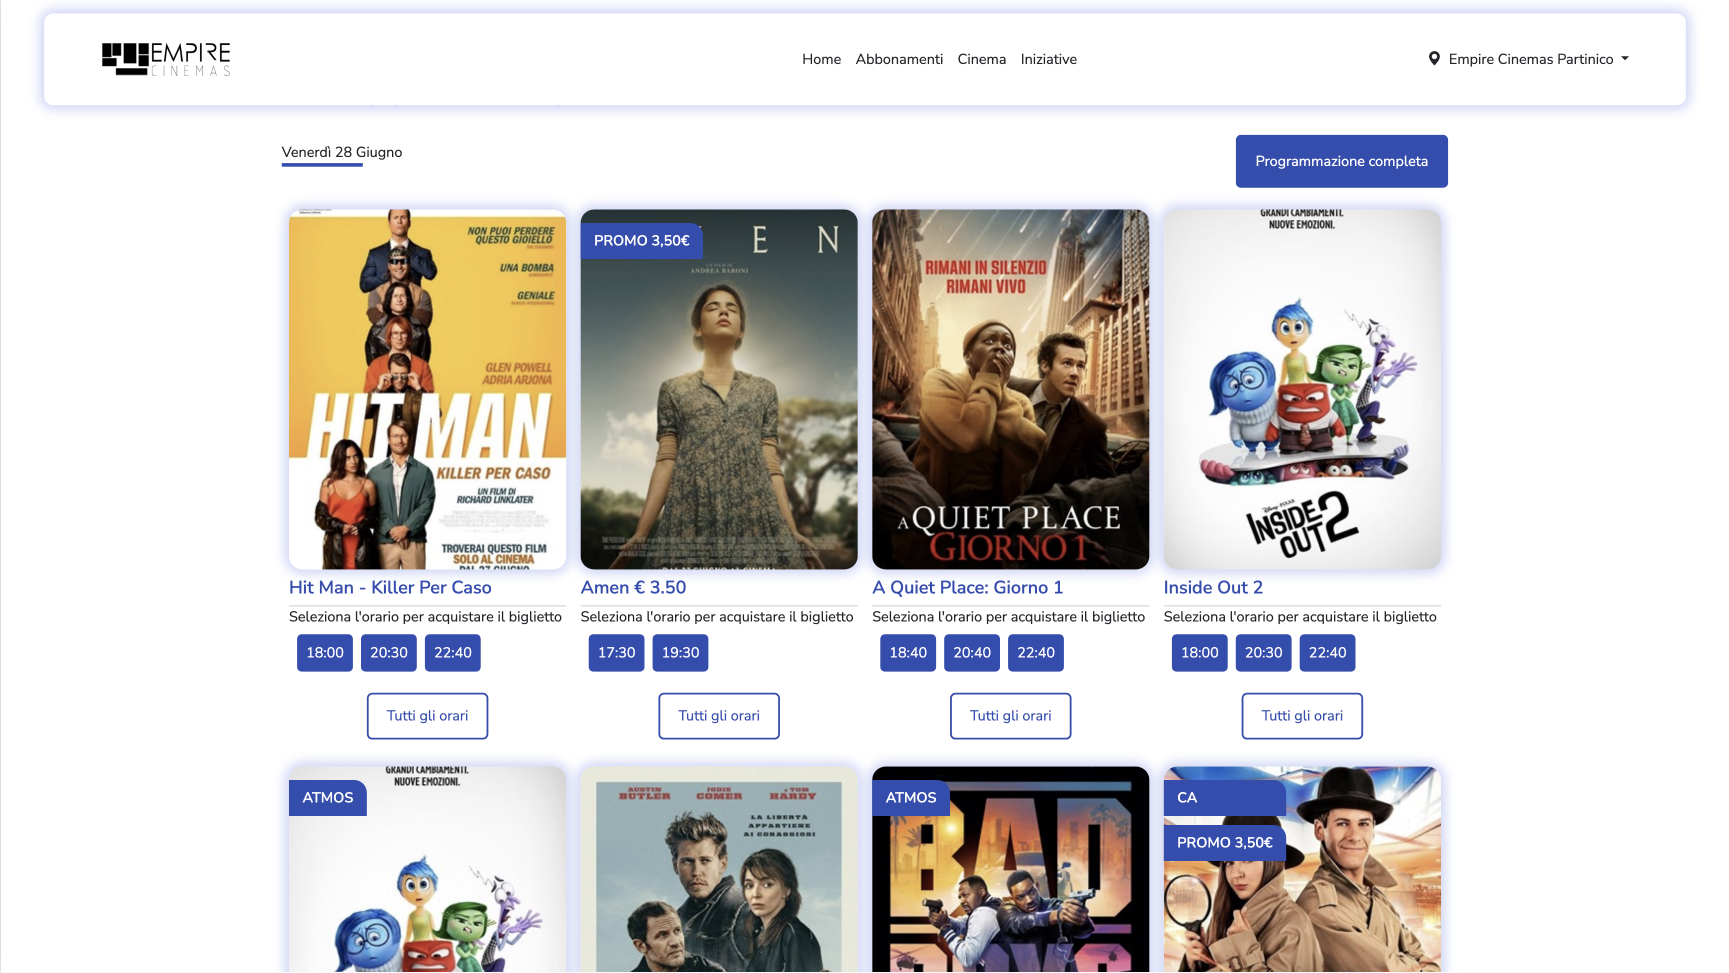Image resolution: width=1729 pixels, height=973 pixels.
Task: Open the Cinema menu item
Action: coord(981,59)
